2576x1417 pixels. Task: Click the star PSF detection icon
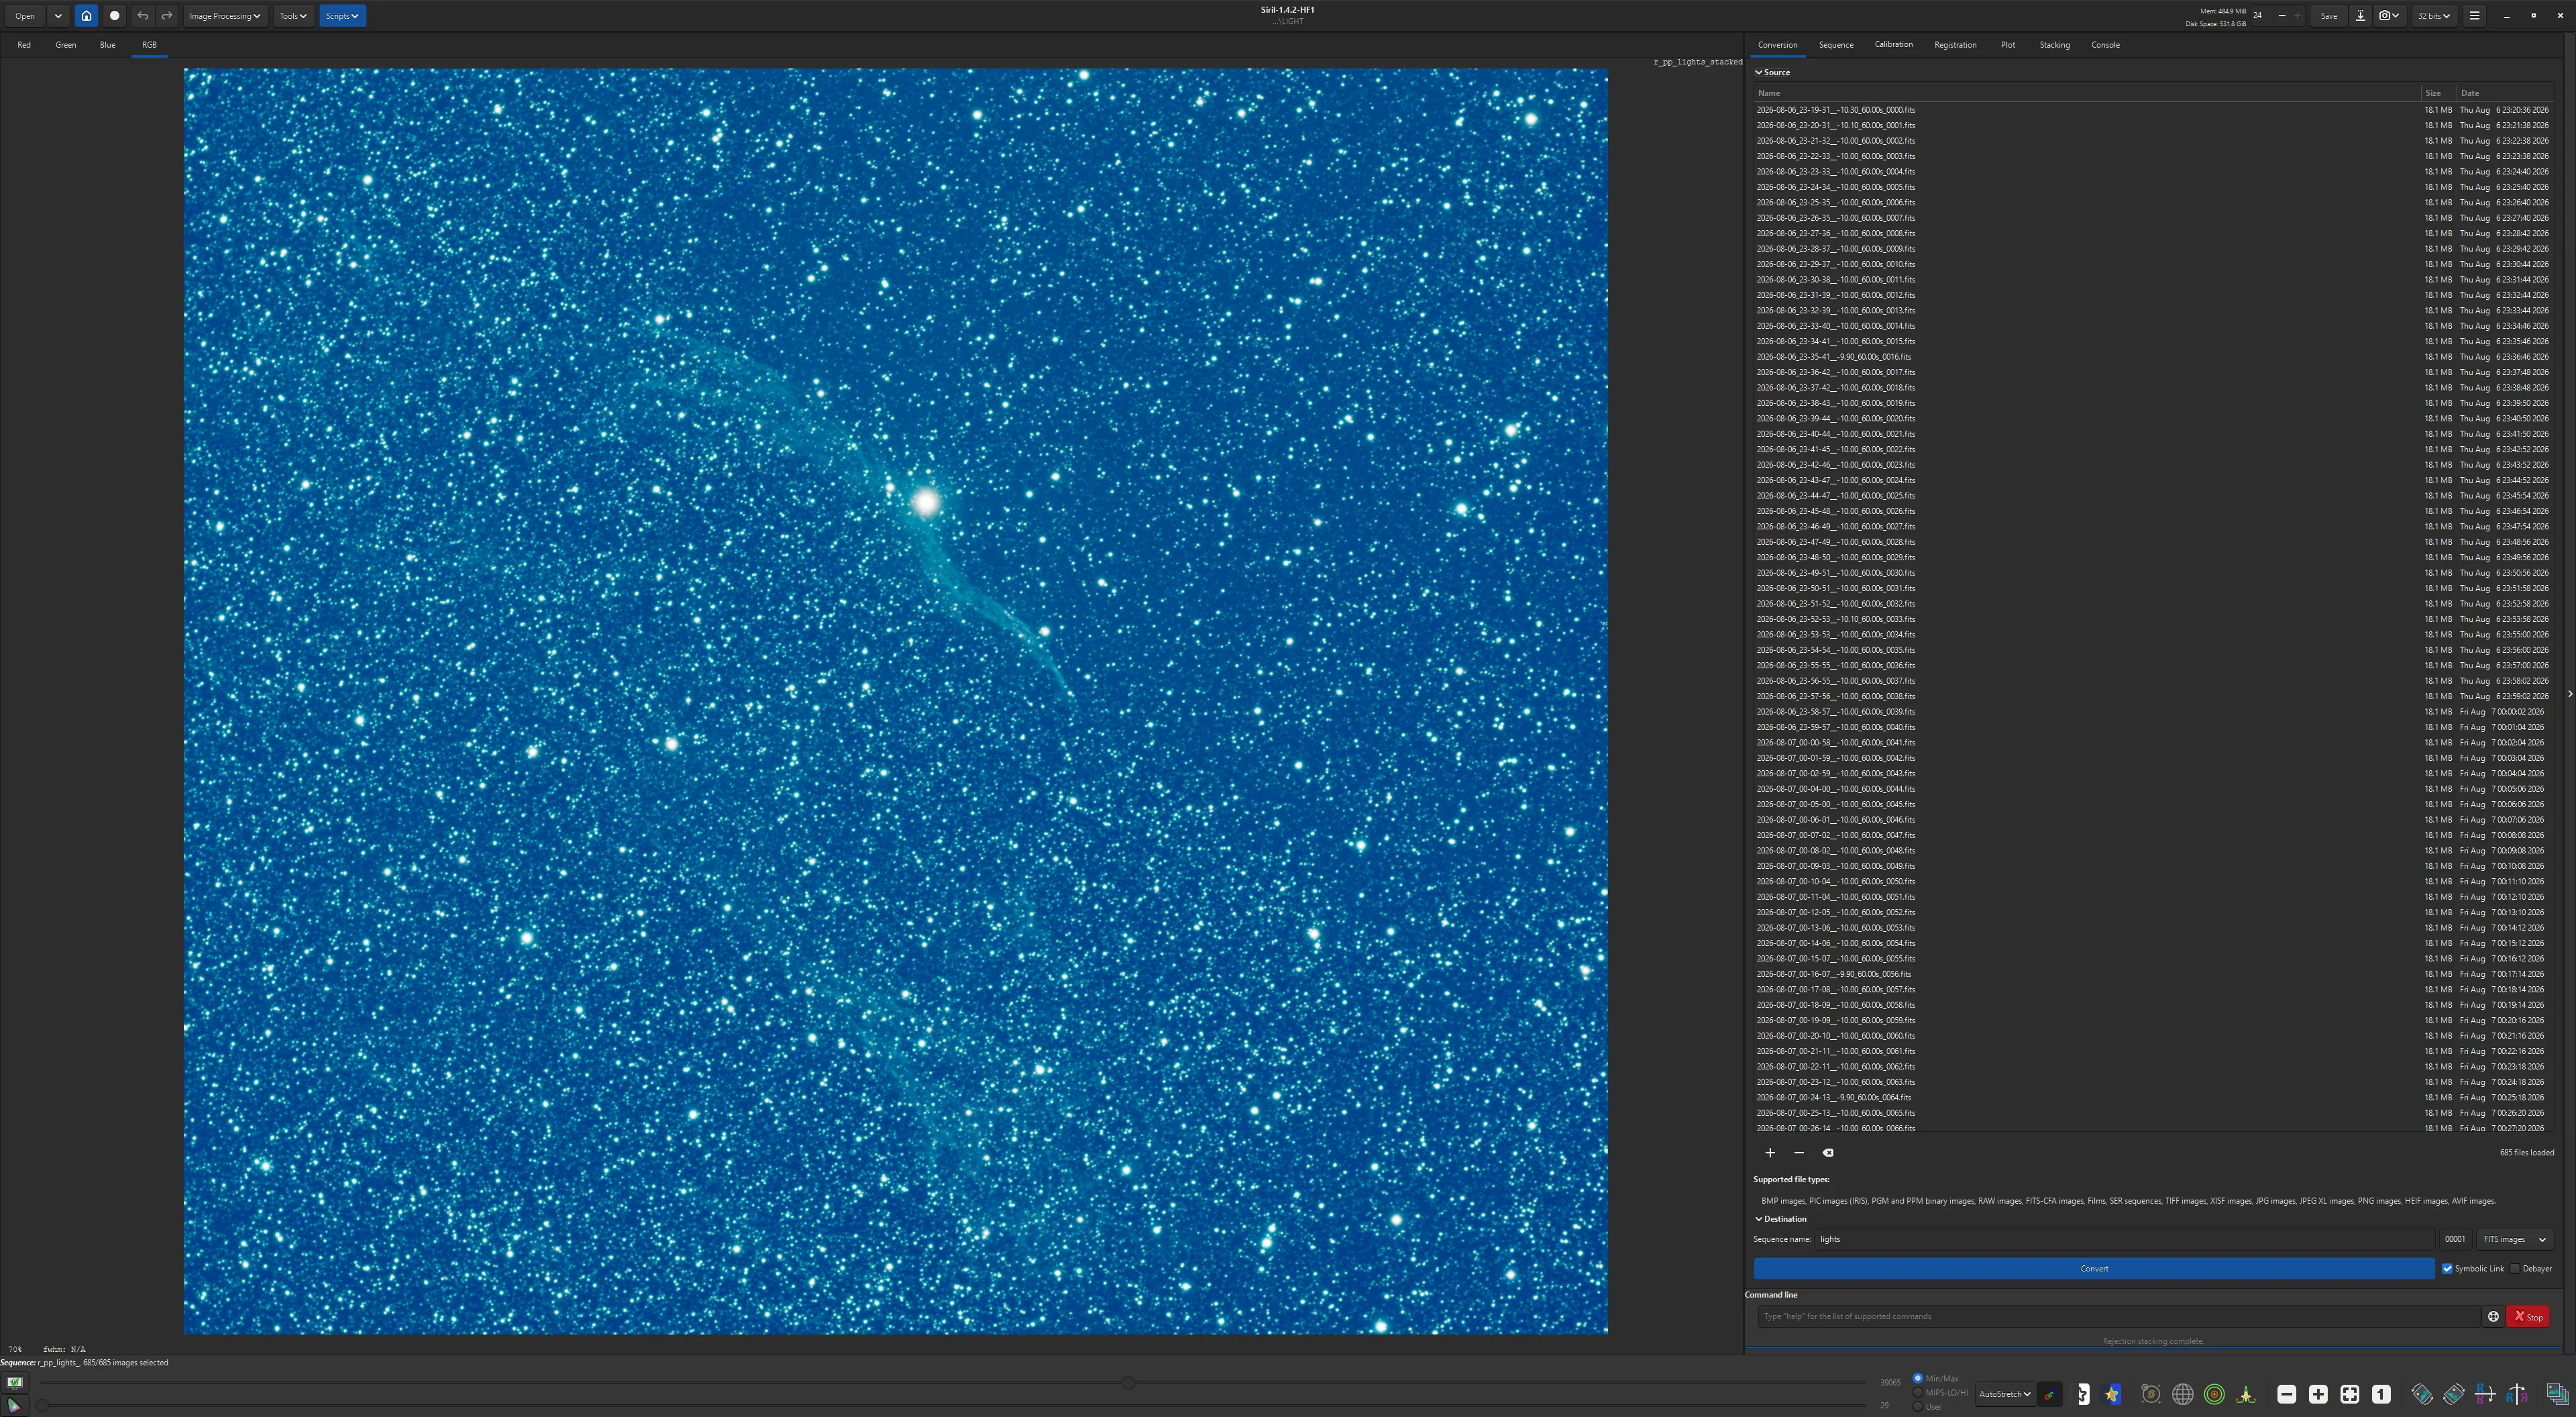point(2246,1394)
